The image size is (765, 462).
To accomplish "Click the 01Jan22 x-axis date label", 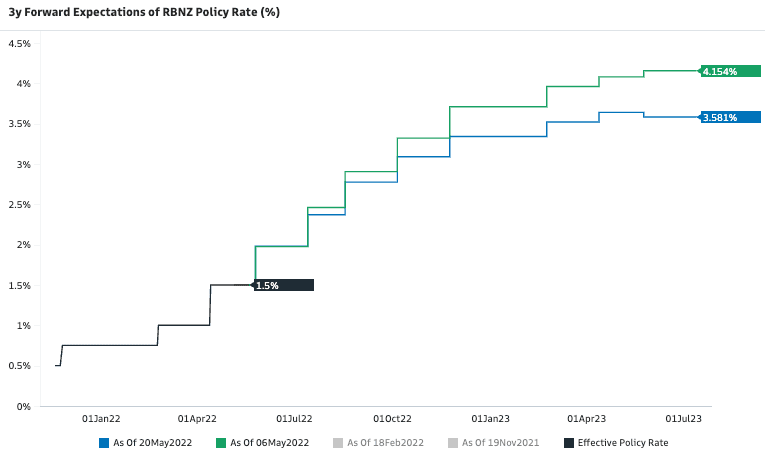I will click(101, 419).
